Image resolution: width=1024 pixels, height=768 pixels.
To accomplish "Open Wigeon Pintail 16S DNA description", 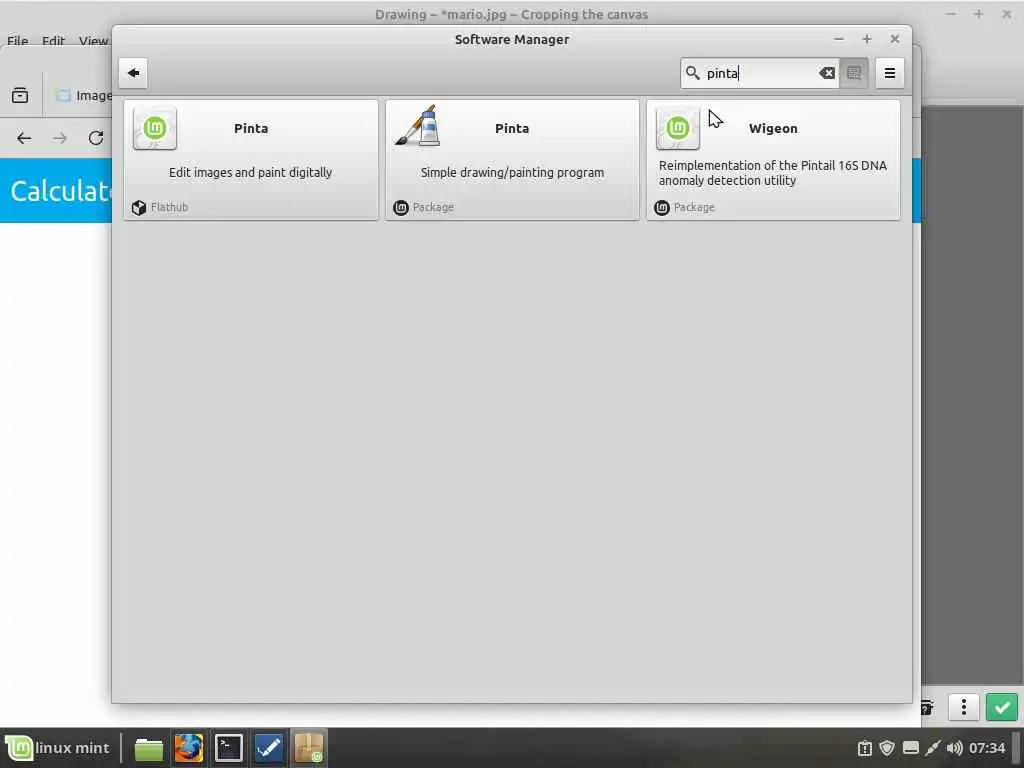I will 773,173.
